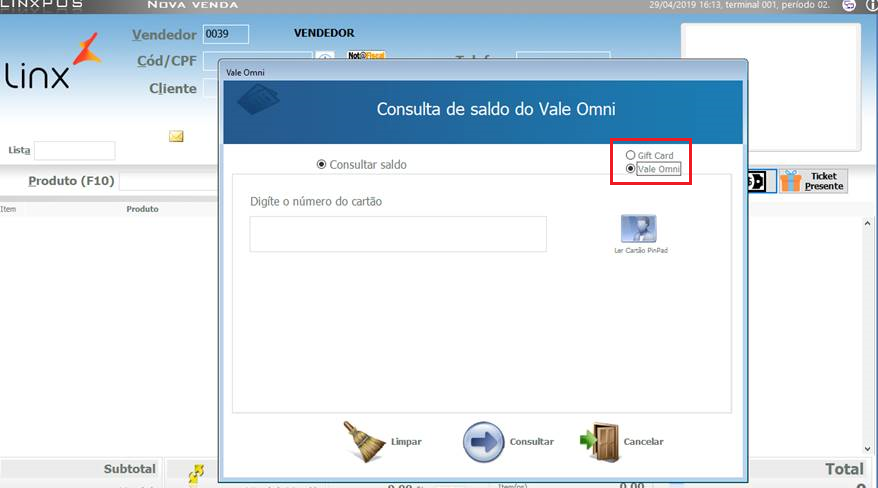Open Ticket Presente gift icon
This screenshot has width=878, height=488.
click(x=790, y=181)
